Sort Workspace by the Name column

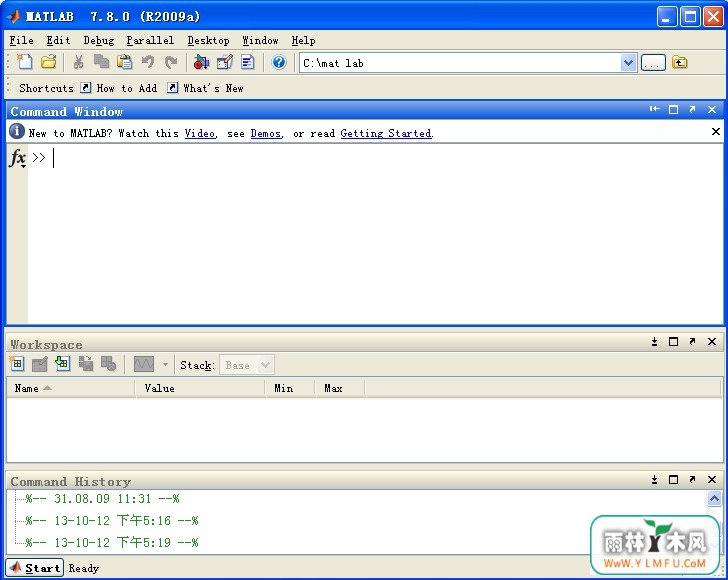71,388
